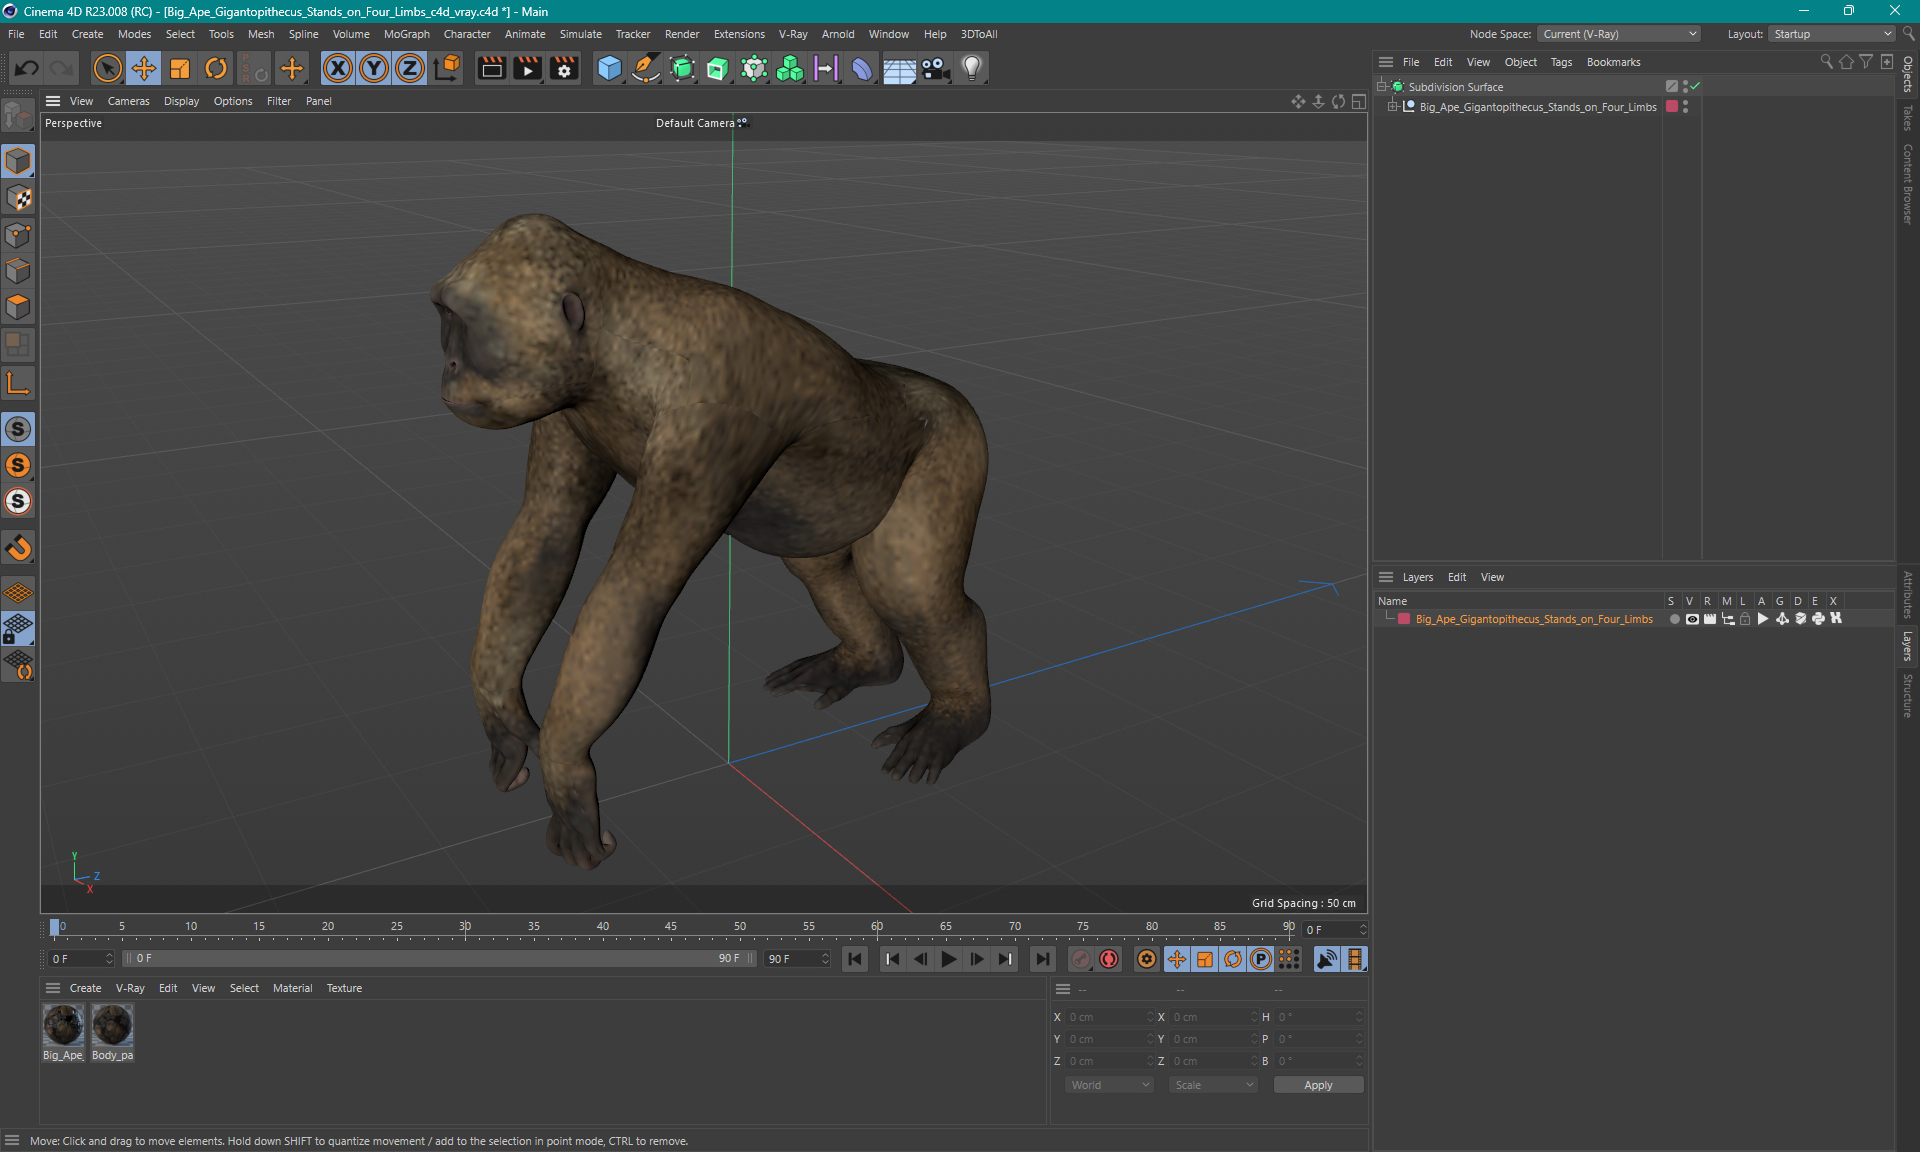Viewport: 1920px width, 1152px height.
Task: Switch to Edges mode in left sidebar
Action: [18, 271]
